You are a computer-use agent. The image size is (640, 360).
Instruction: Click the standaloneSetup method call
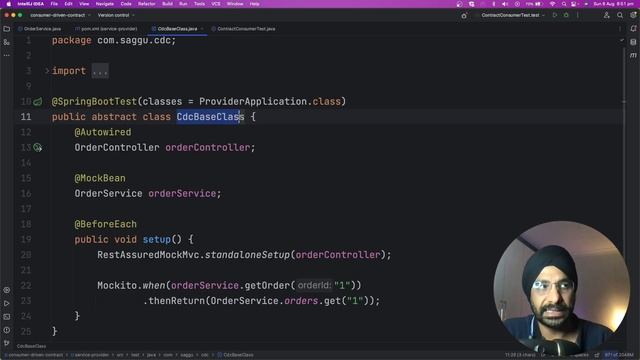[x=247, y=255]
